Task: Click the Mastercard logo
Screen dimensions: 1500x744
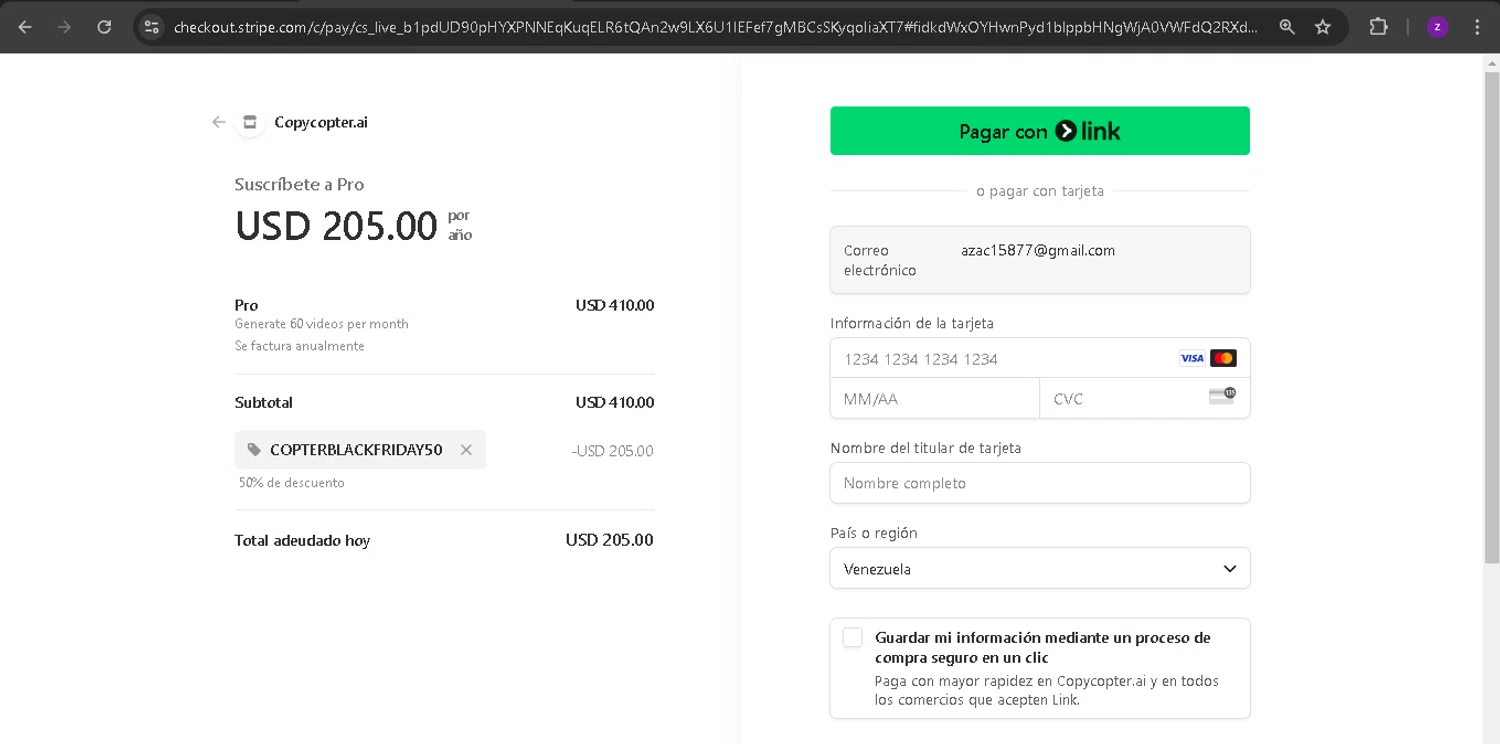Action: [x=1223, y=358]
